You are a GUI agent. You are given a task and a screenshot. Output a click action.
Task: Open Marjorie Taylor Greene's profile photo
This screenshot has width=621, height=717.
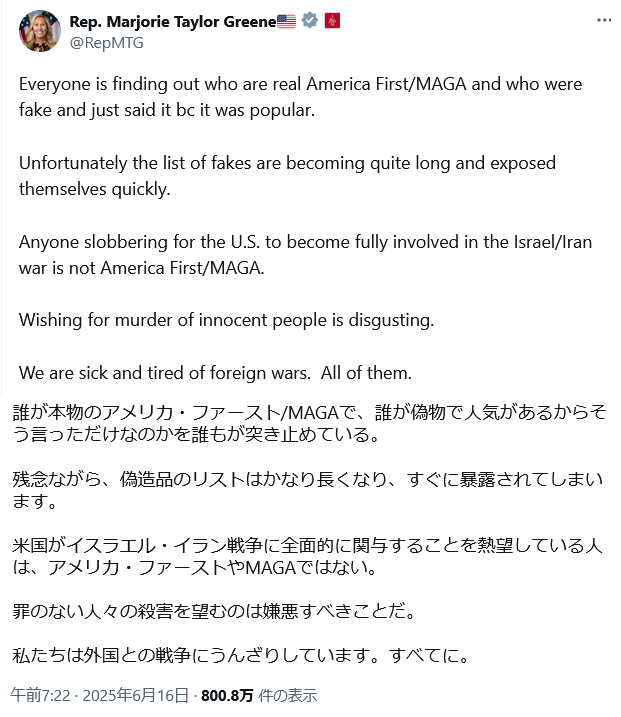(40, 31)
